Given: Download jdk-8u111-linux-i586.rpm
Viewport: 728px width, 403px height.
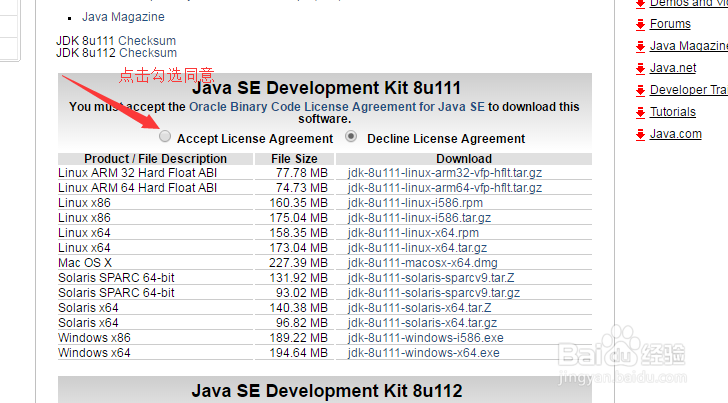Looking at the screenshot, I should click(x=415, y=203).
